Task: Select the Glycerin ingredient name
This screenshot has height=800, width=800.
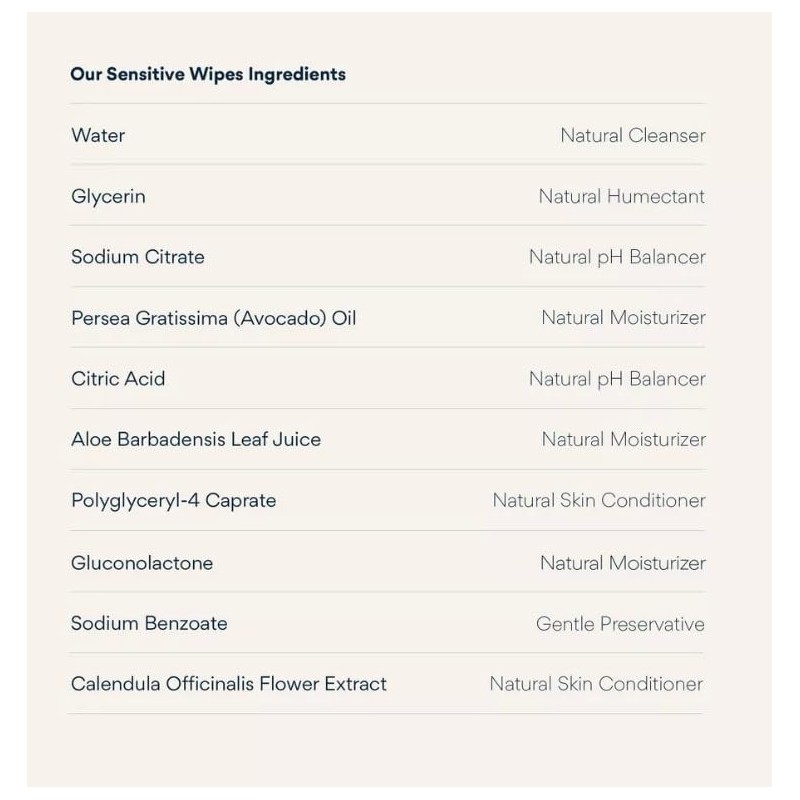Action: [x=108, y=196]
